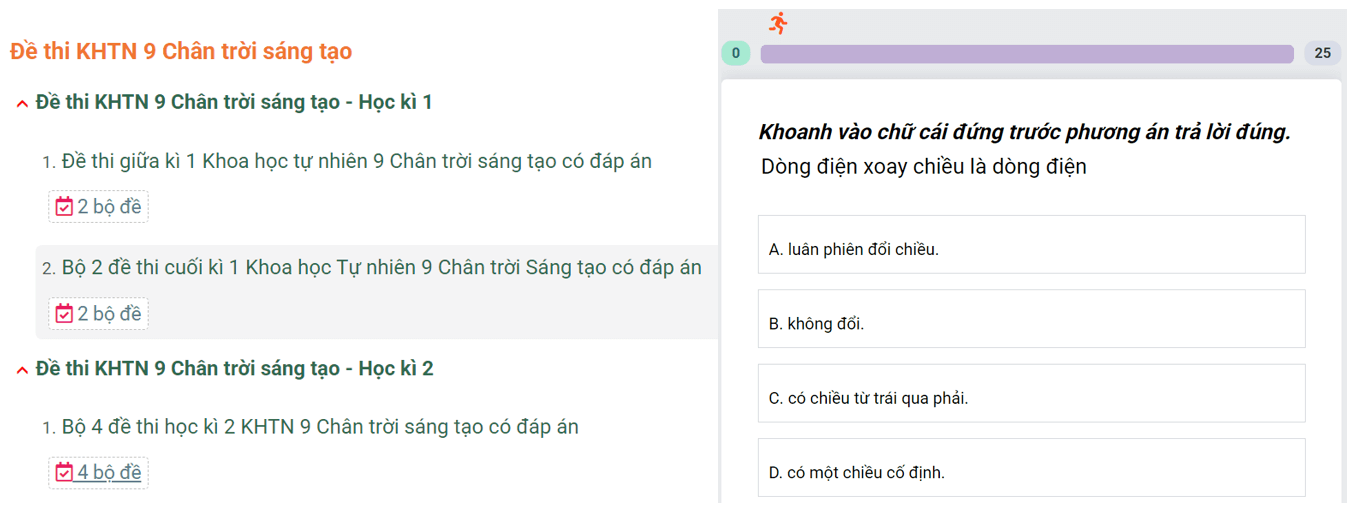Click calendar-check icon under the giữa kì 1 entry

64,207
